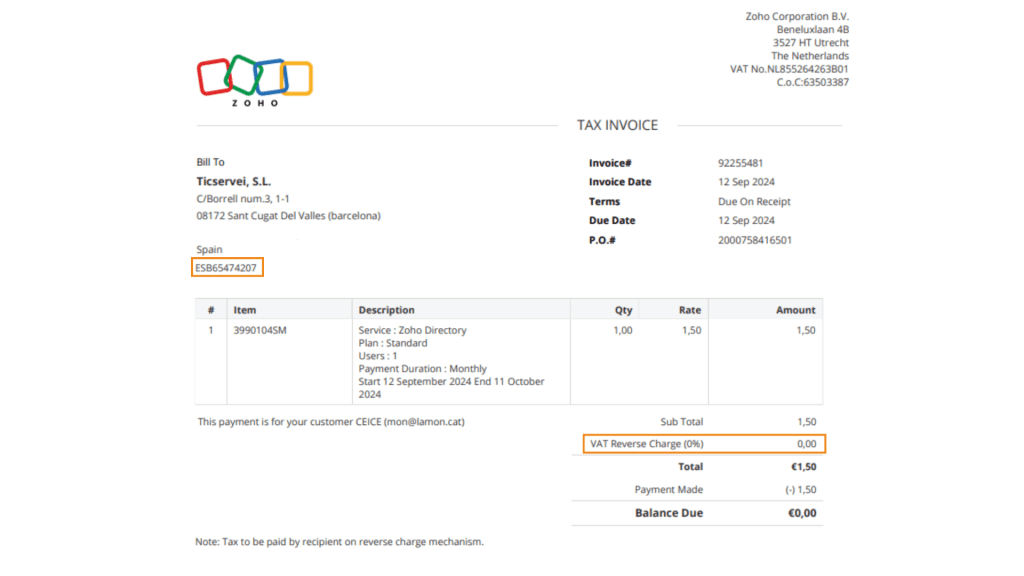This screenshot has width=1024, height=576.
Task: Select invoice number 92255481
Action: point(741,163)
